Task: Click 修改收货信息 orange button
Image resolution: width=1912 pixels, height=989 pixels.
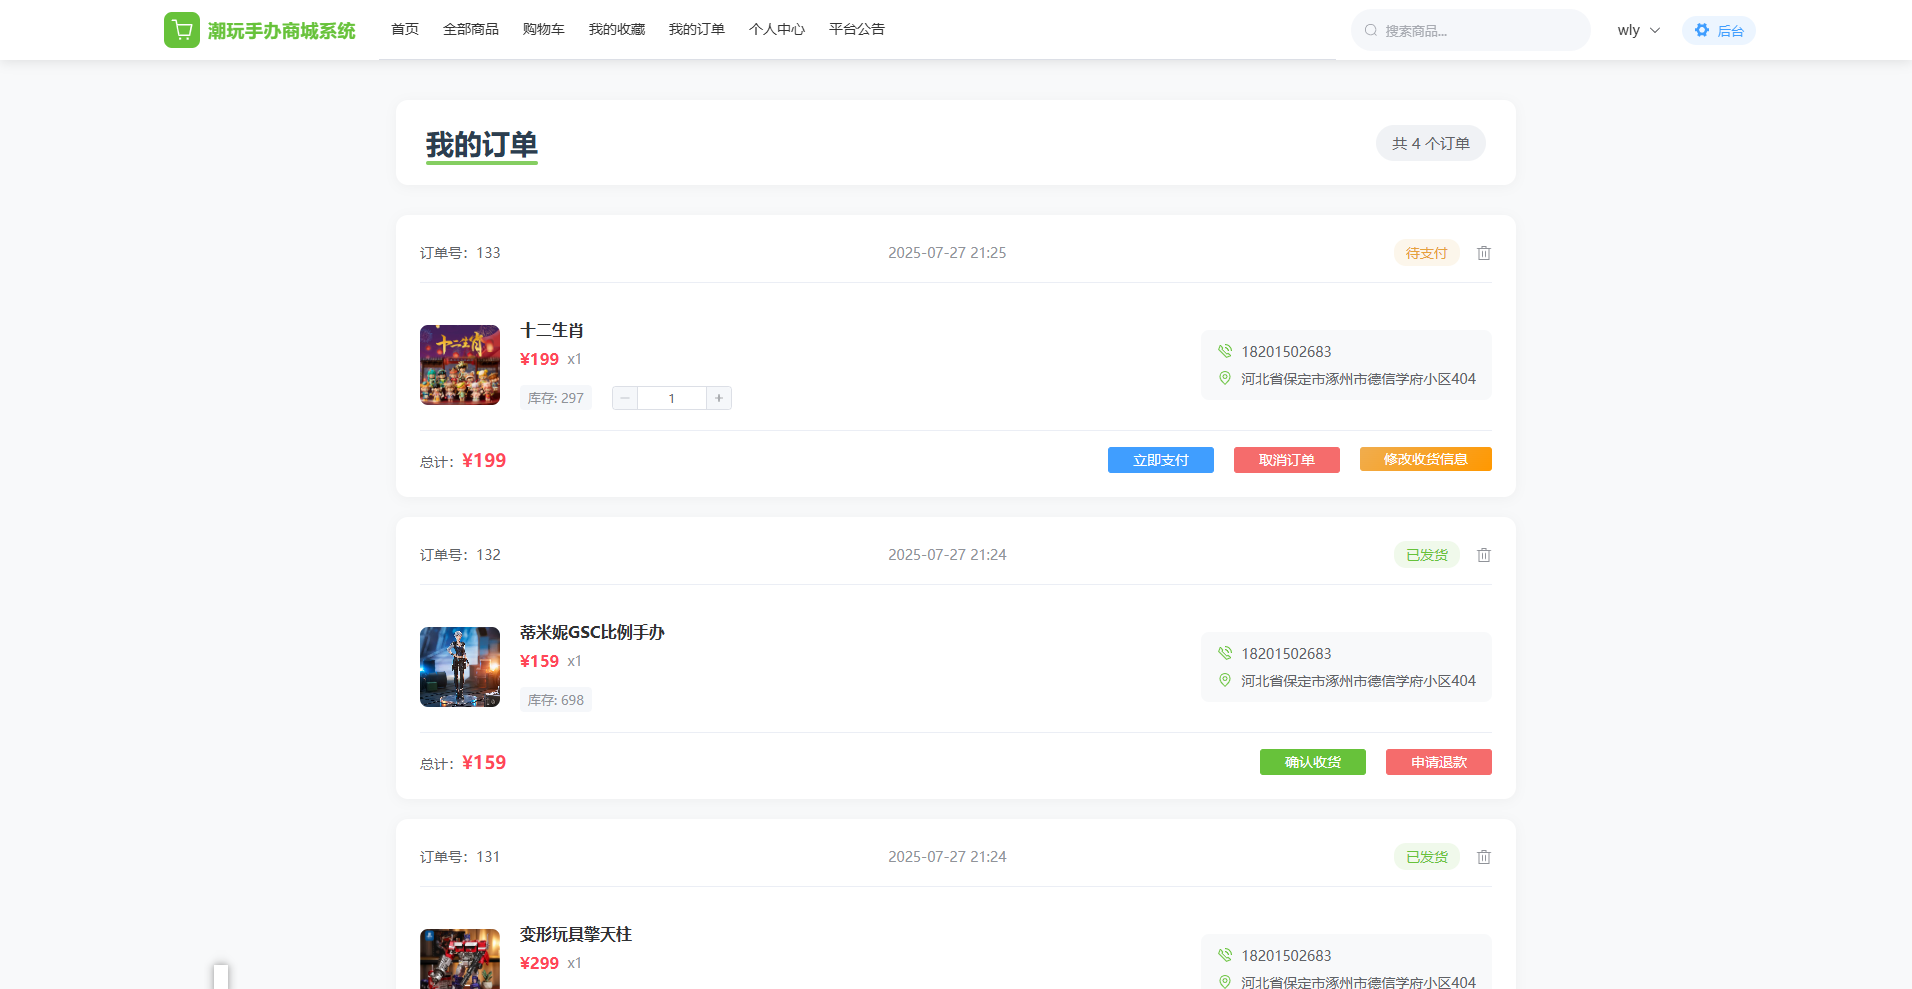Action: pos(1425,459)
